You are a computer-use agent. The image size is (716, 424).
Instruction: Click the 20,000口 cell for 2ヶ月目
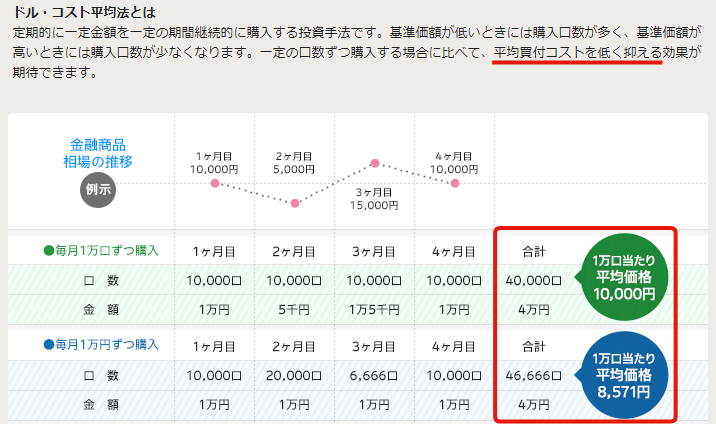294,376
